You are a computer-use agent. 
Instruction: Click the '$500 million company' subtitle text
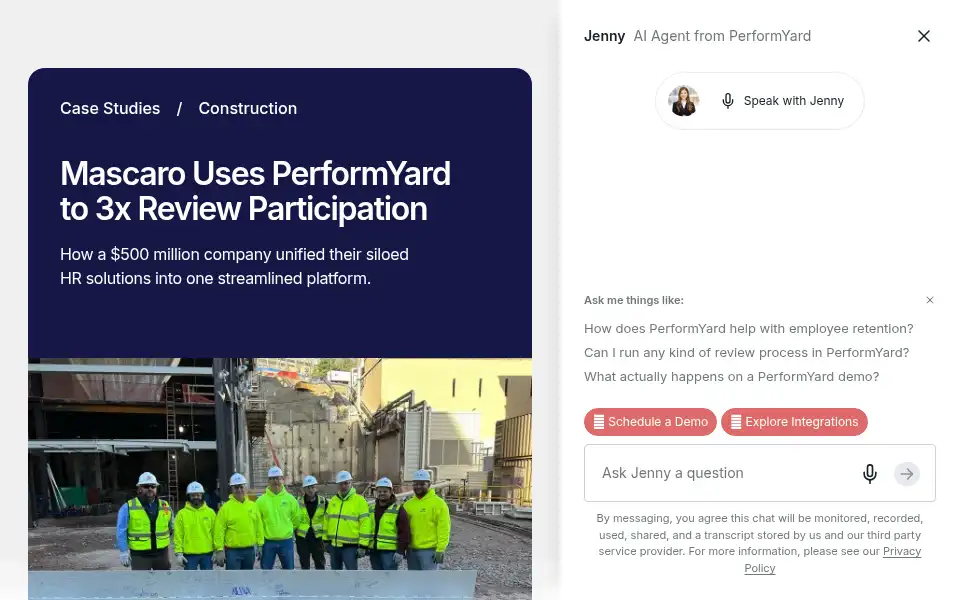pyautogui.click(x=234, y=266)
